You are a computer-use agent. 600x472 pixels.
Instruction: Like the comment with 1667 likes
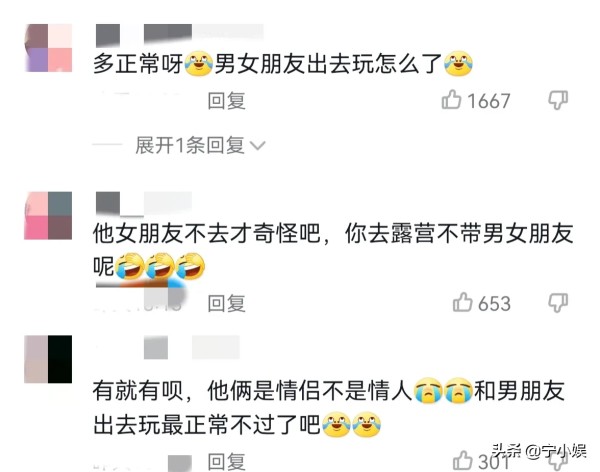pyautogui.click(x=451, y=100)
